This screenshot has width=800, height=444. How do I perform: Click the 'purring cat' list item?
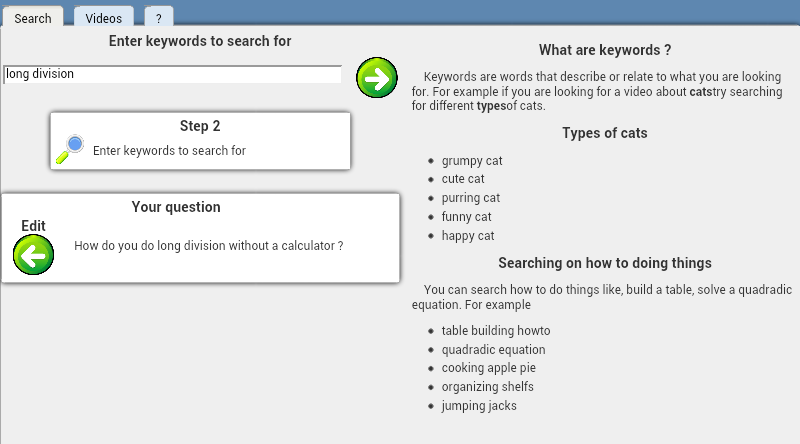tap(470, 198)
